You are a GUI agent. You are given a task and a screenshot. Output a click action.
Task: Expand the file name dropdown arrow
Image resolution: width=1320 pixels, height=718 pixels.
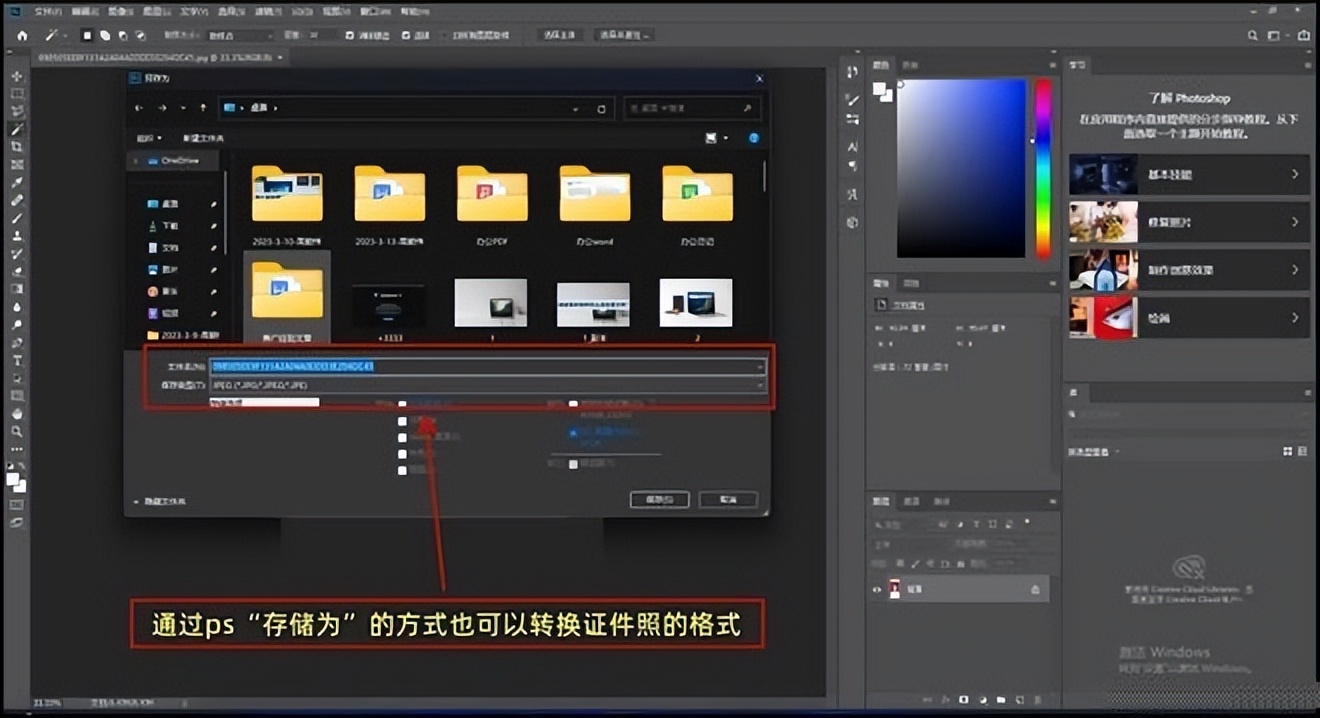[760, 368]
